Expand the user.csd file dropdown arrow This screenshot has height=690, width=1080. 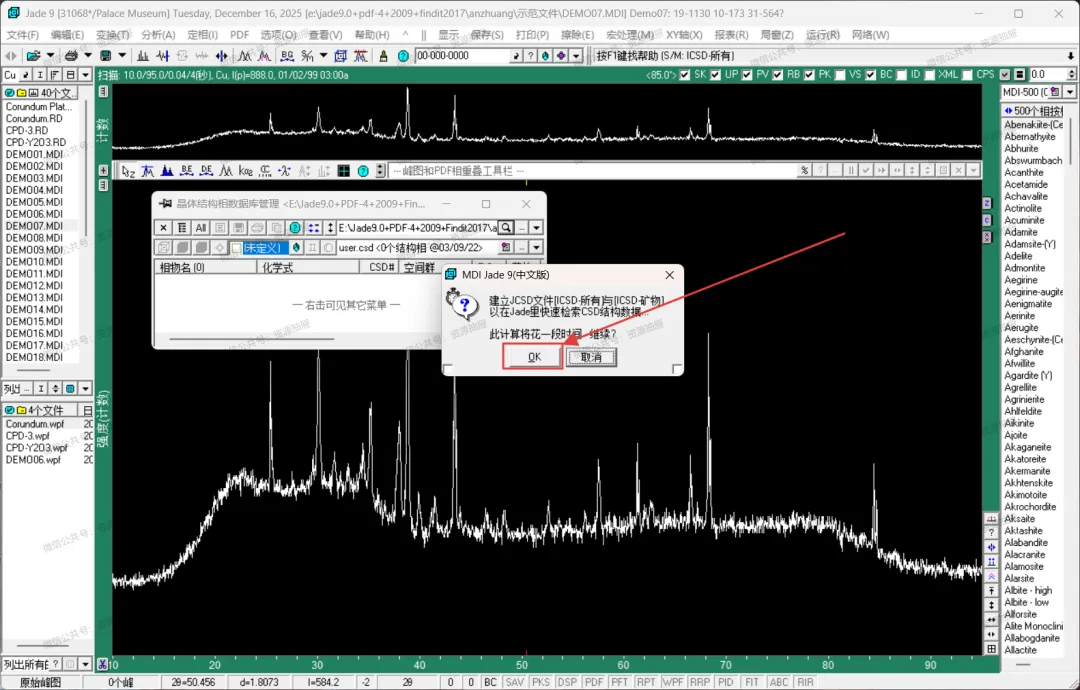(537, 247)
